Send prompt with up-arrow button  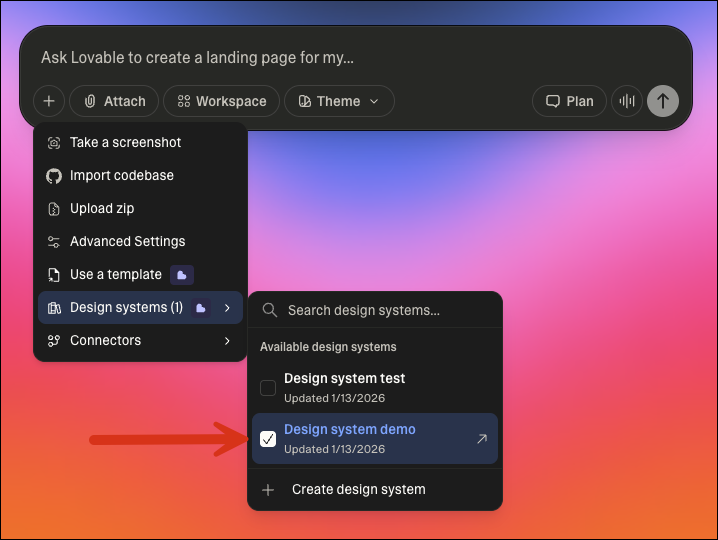point(663,101)
